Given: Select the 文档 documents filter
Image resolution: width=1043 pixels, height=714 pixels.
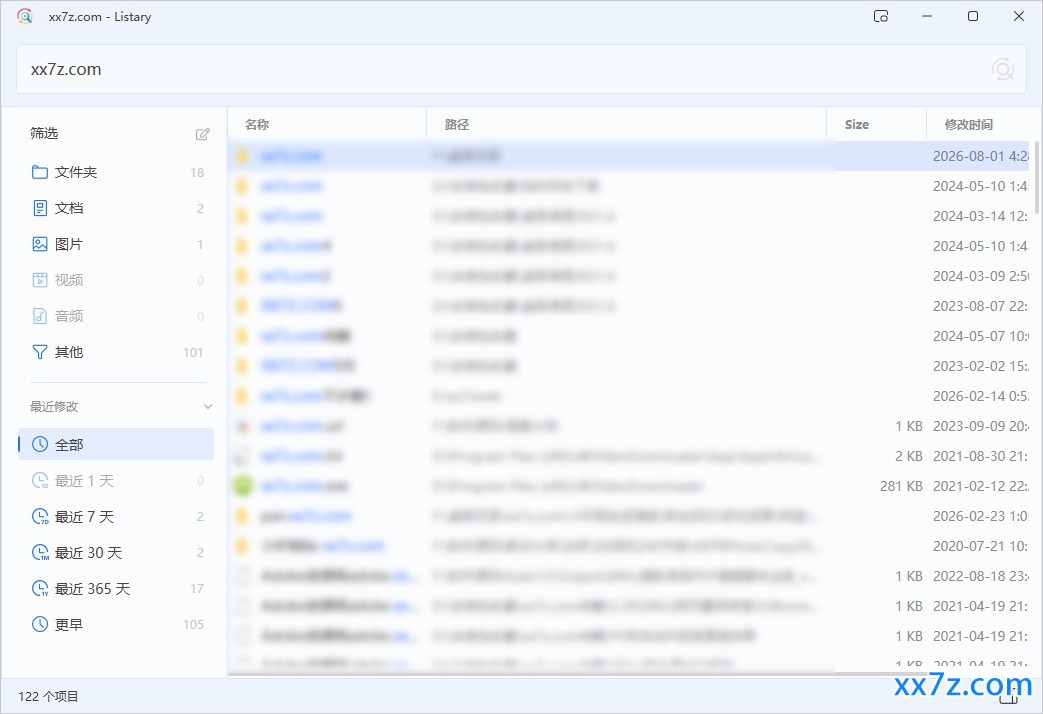Looking at the screenshot, I should pos(116,208).
